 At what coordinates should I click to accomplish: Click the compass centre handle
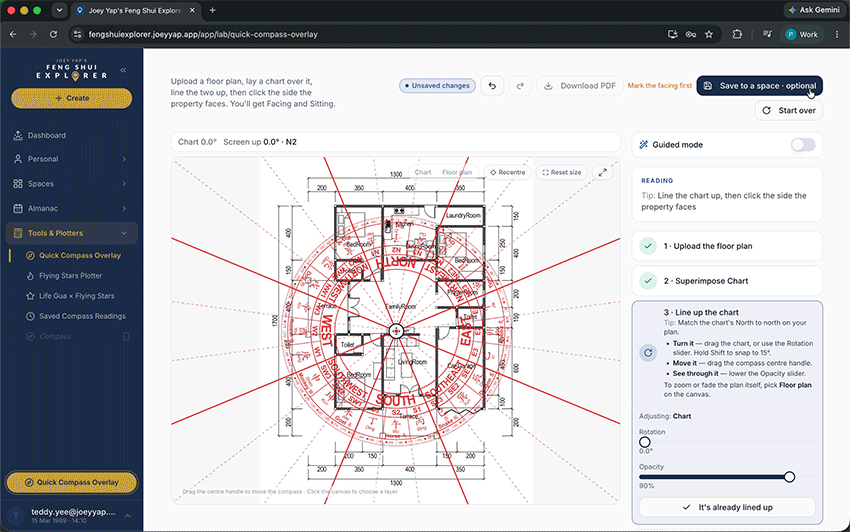pyautogui.click(x=396, y=331)
